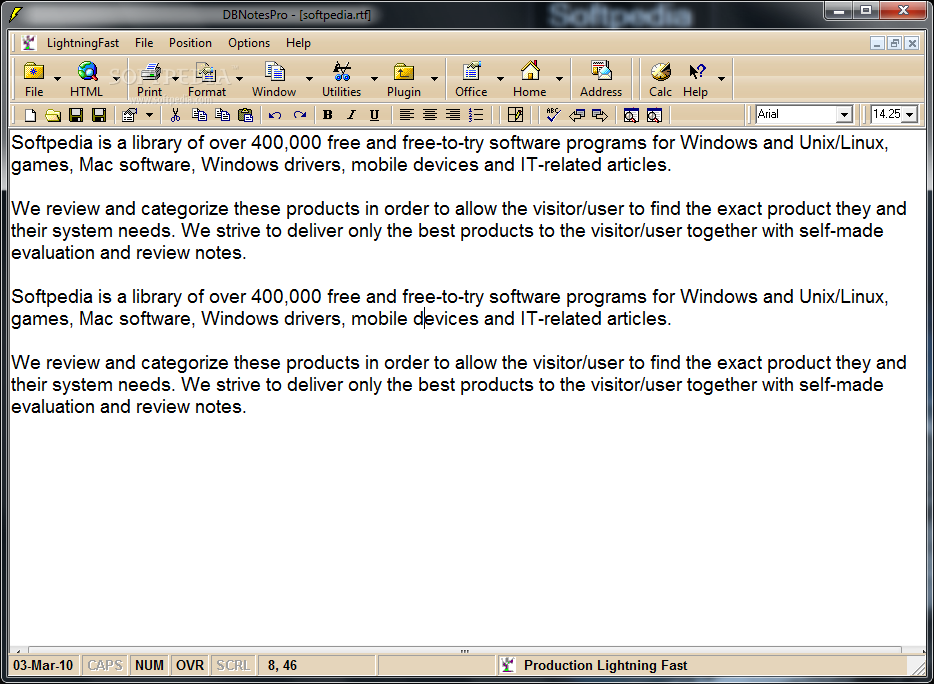Open the Window toolbar dropdown arrow

click(x=309, y=79)
